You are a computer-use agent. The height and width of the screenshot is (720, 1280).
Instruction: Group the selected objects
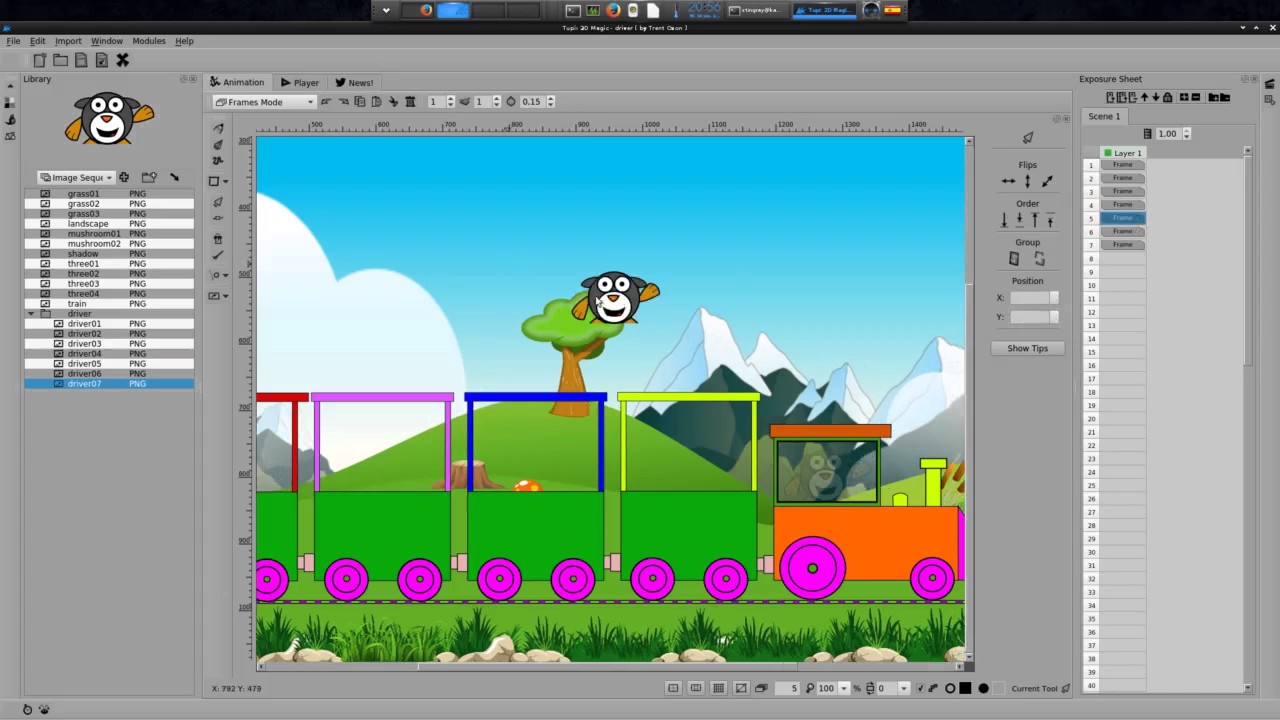pyautogui.click(x=1014, y=258)
